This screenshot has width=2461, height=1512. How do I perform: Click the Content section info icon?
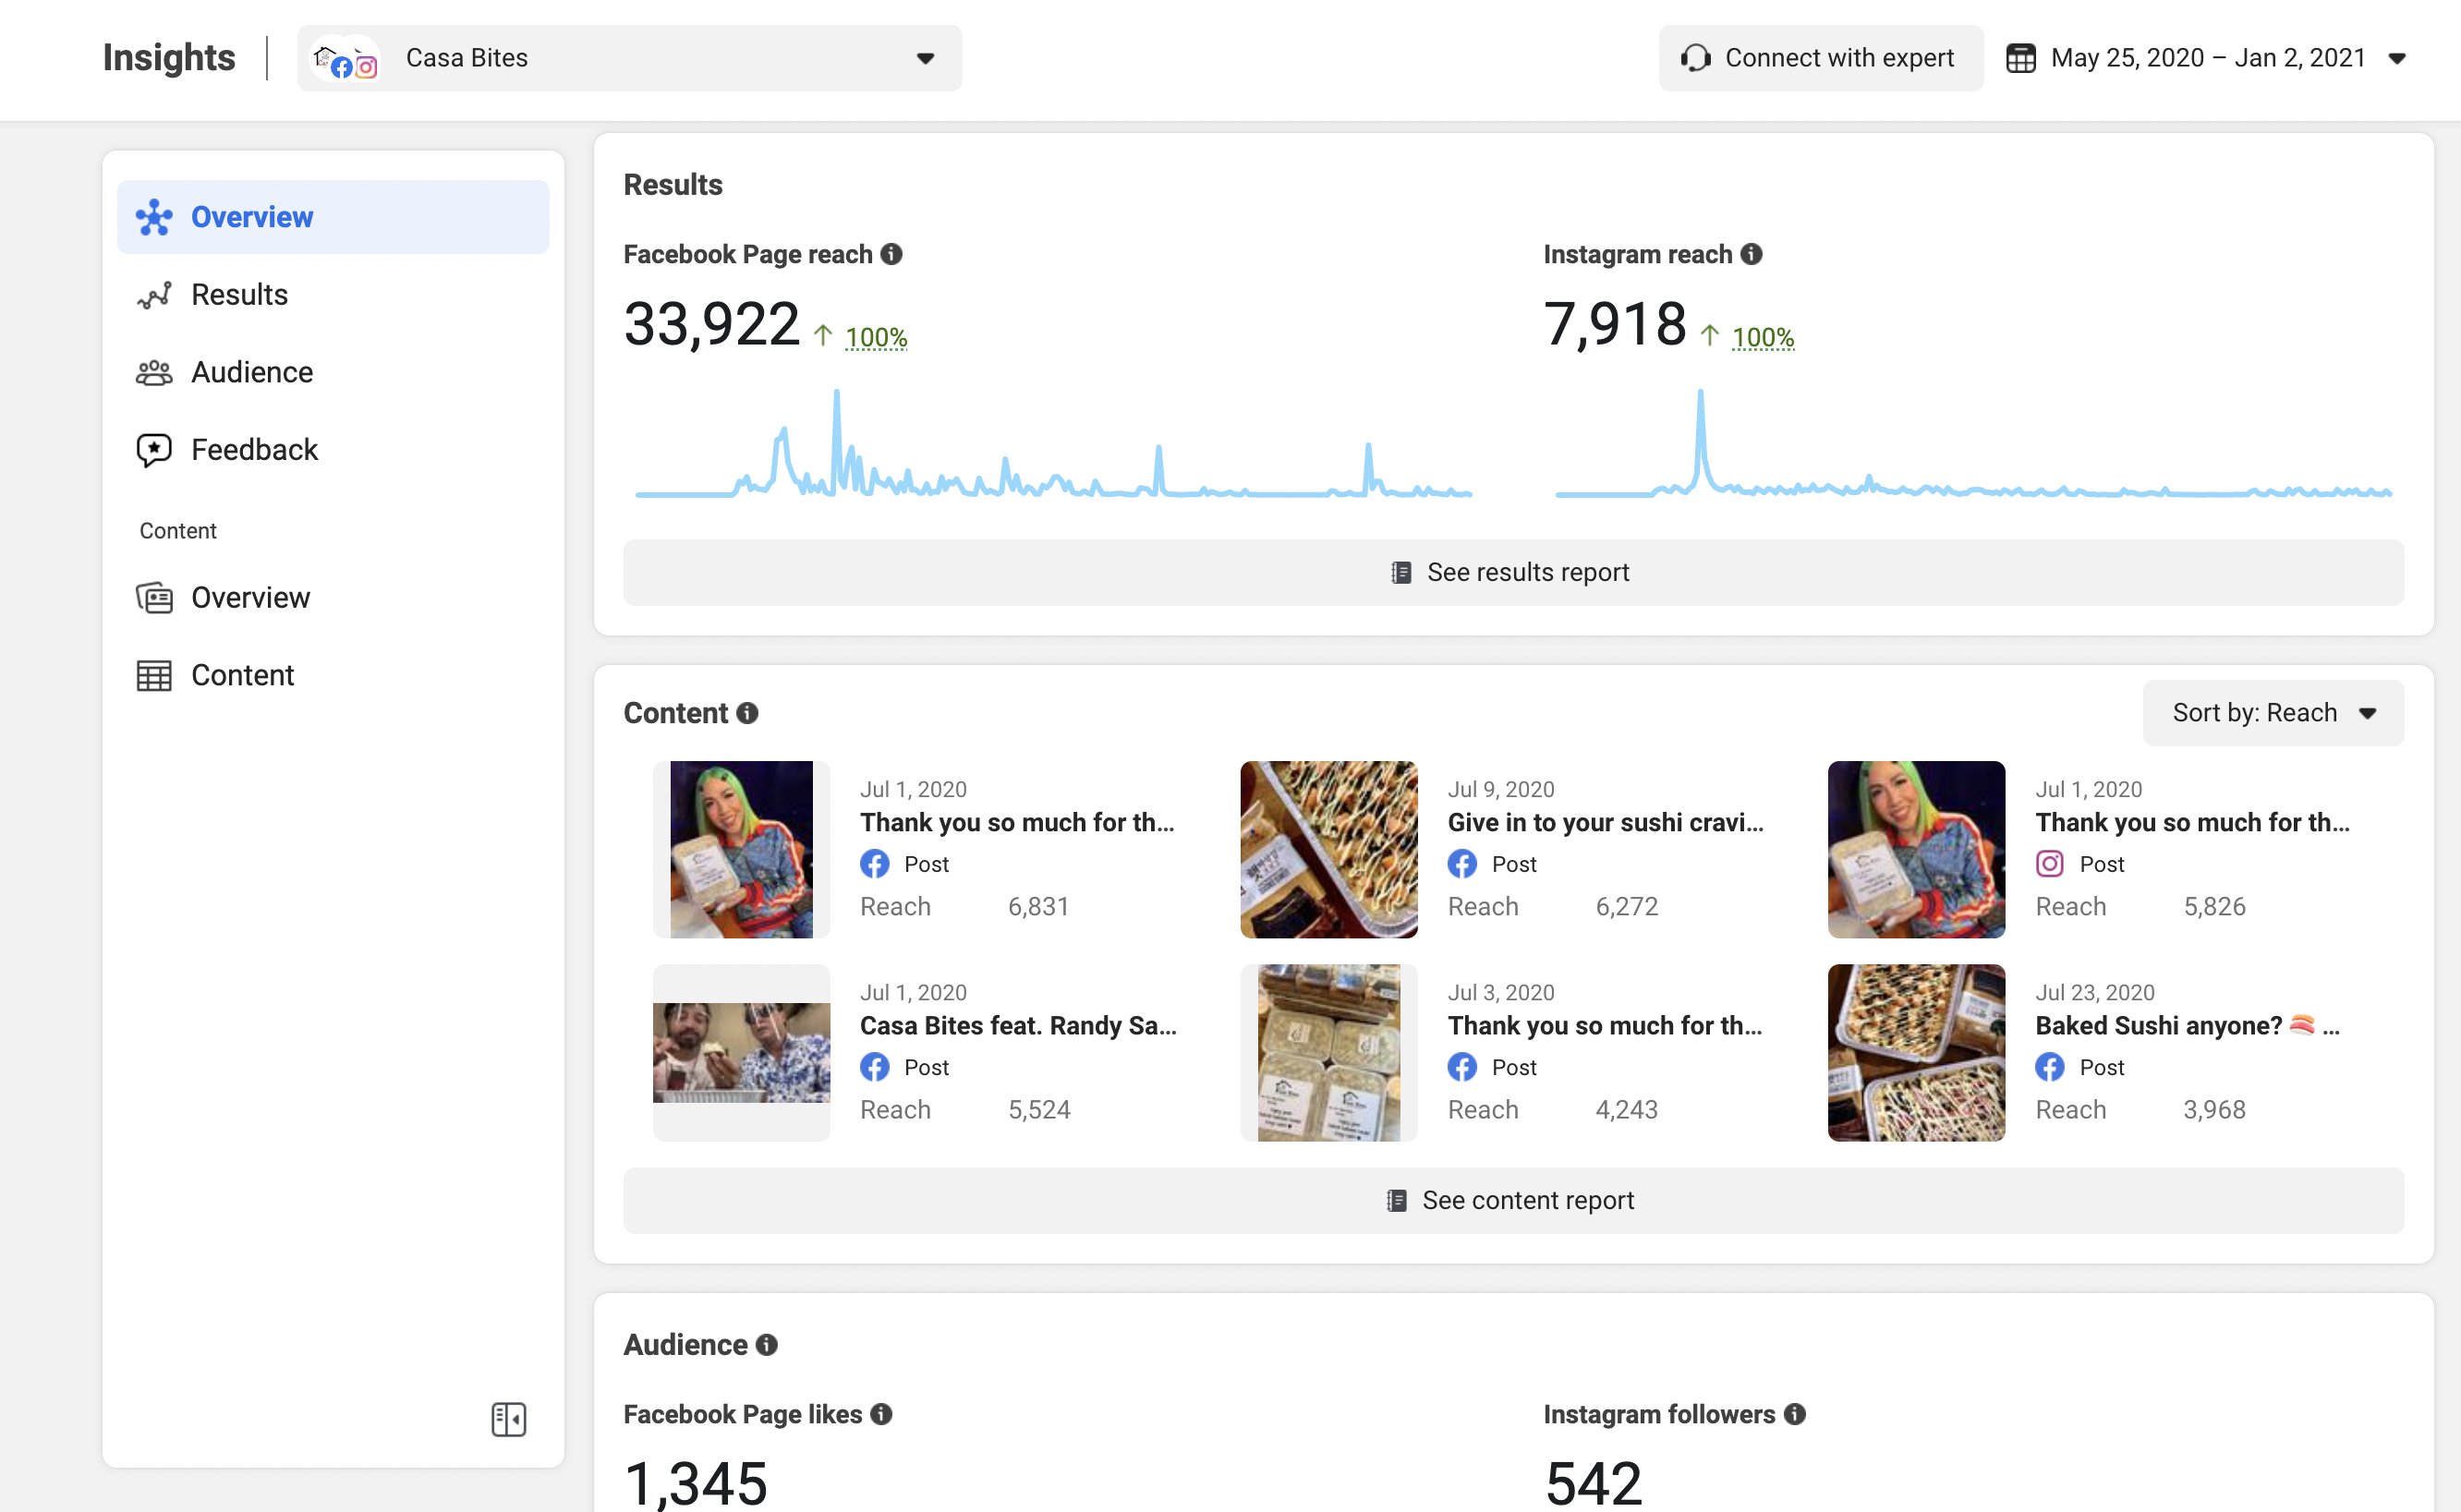tap(747, 713)
